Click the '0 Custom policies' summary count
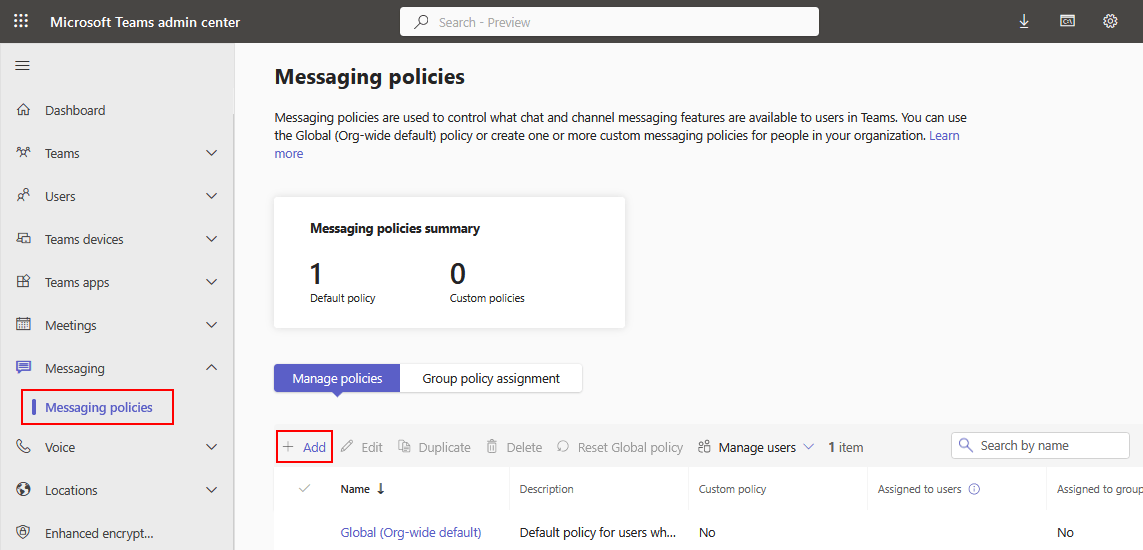Screen dimensions: 1143x550 pos(487,283)
